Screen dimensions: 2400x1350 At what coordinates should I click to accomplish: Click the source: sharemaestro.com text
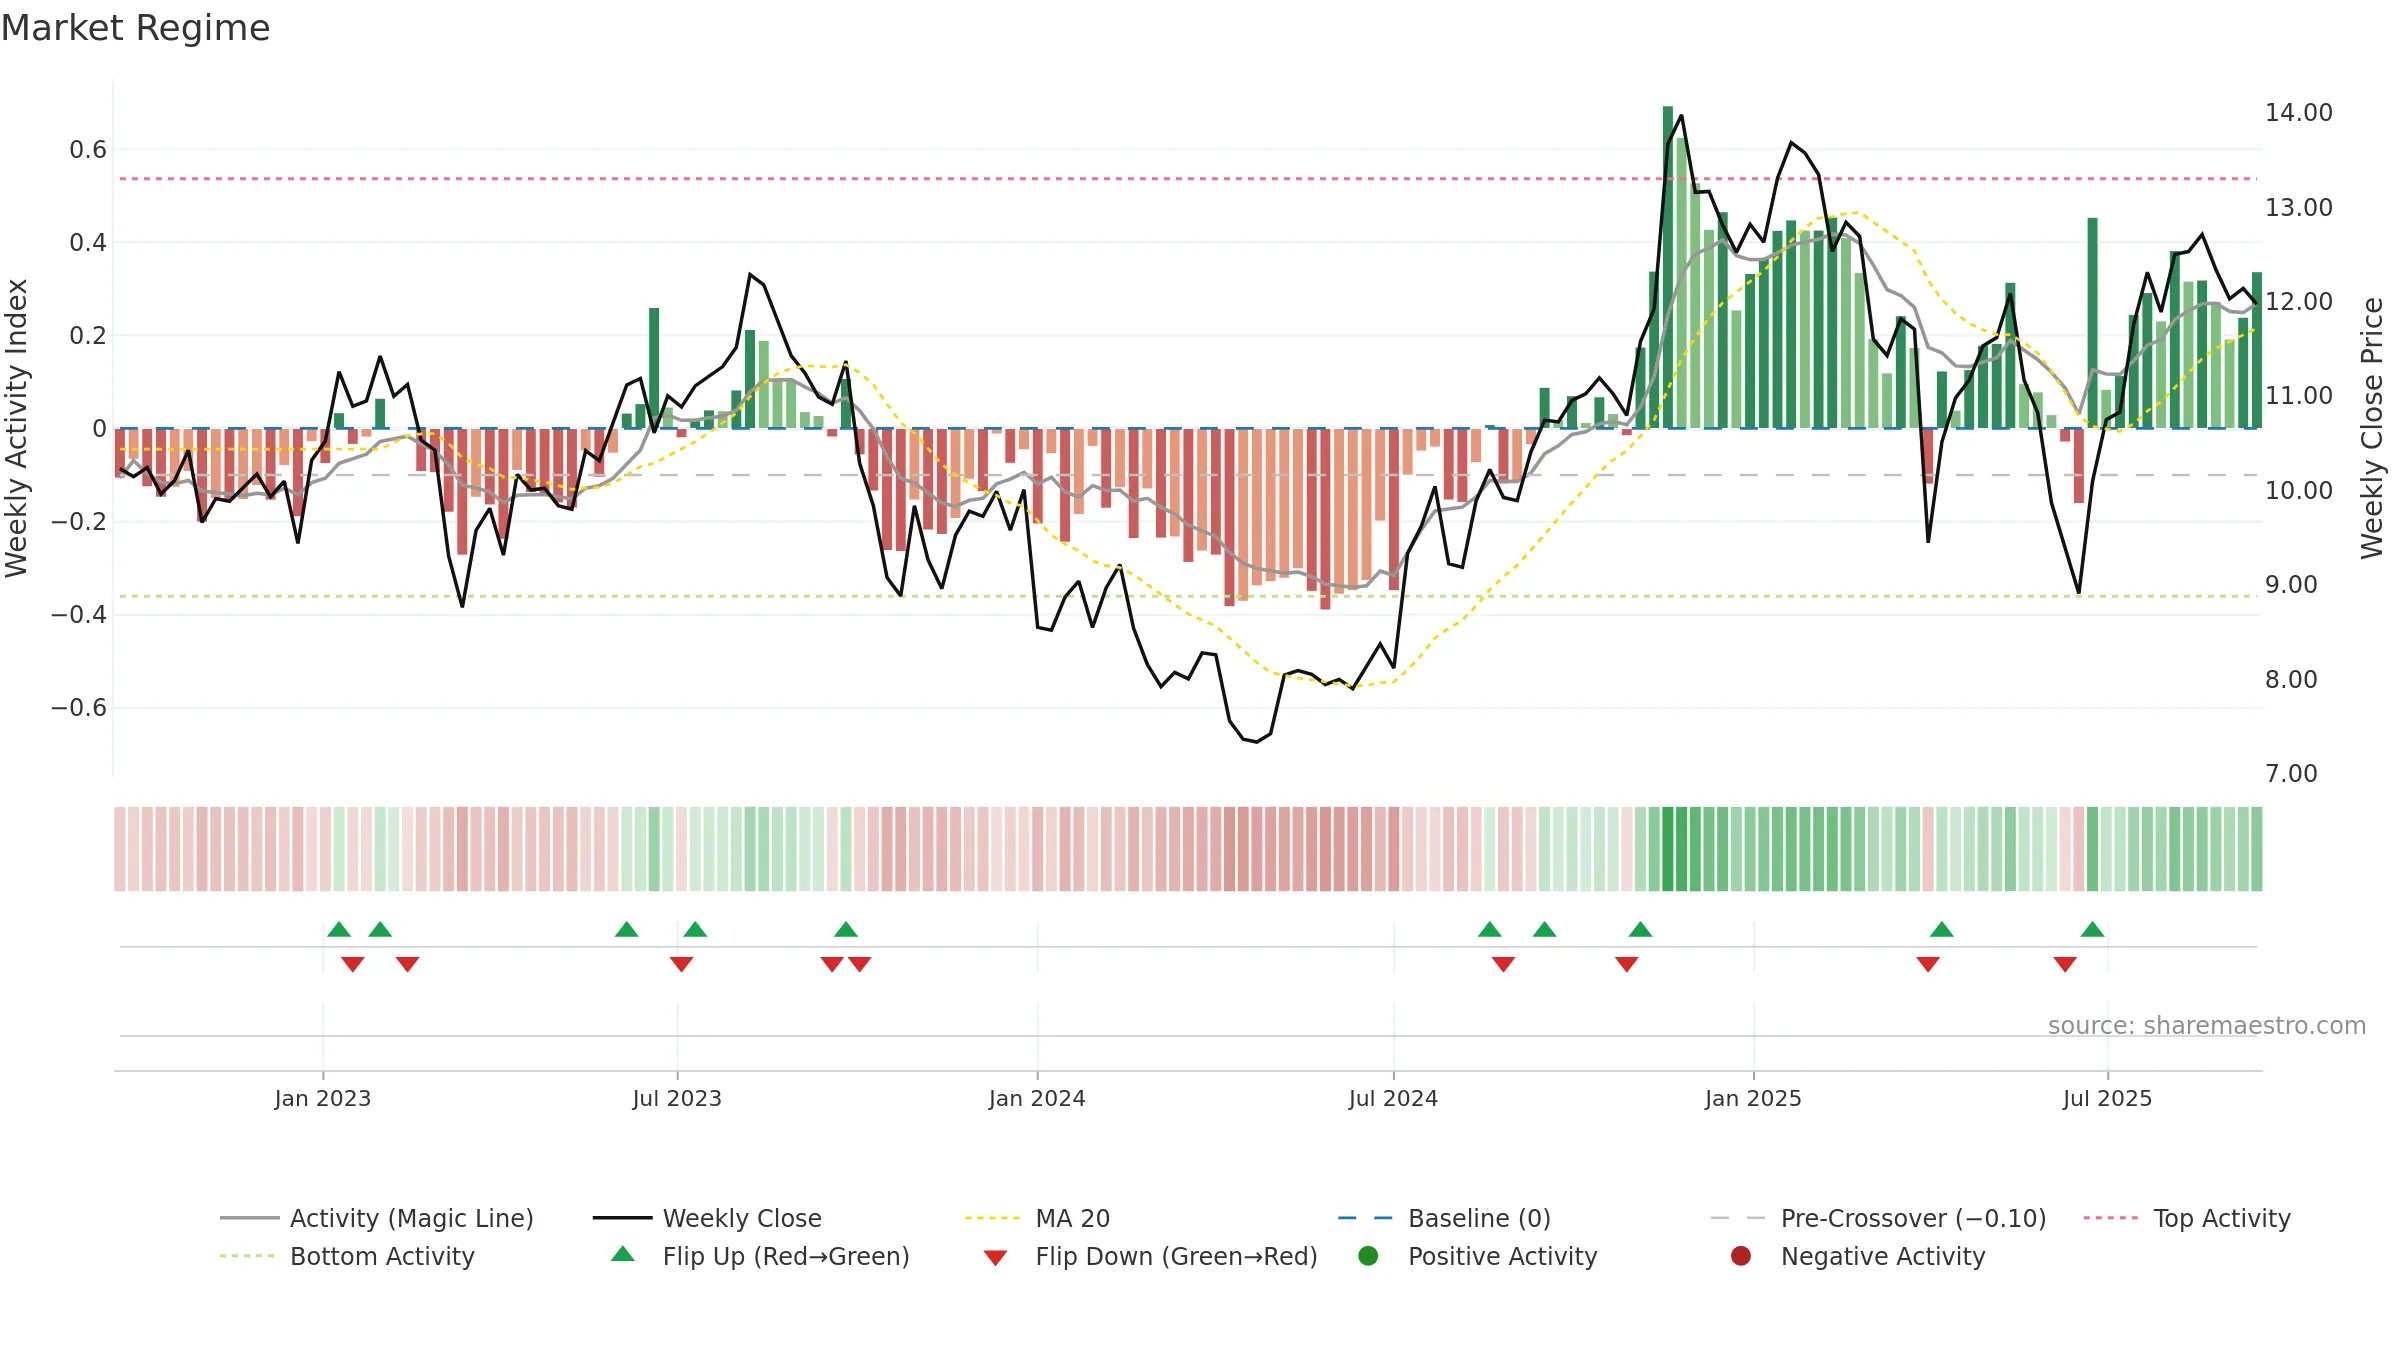pyautogui.click(x=2207, y=1026)
